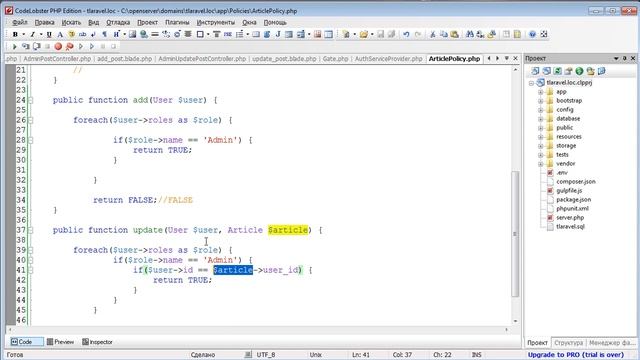Click the green globe icon in Project panel

tap(579, 71)
